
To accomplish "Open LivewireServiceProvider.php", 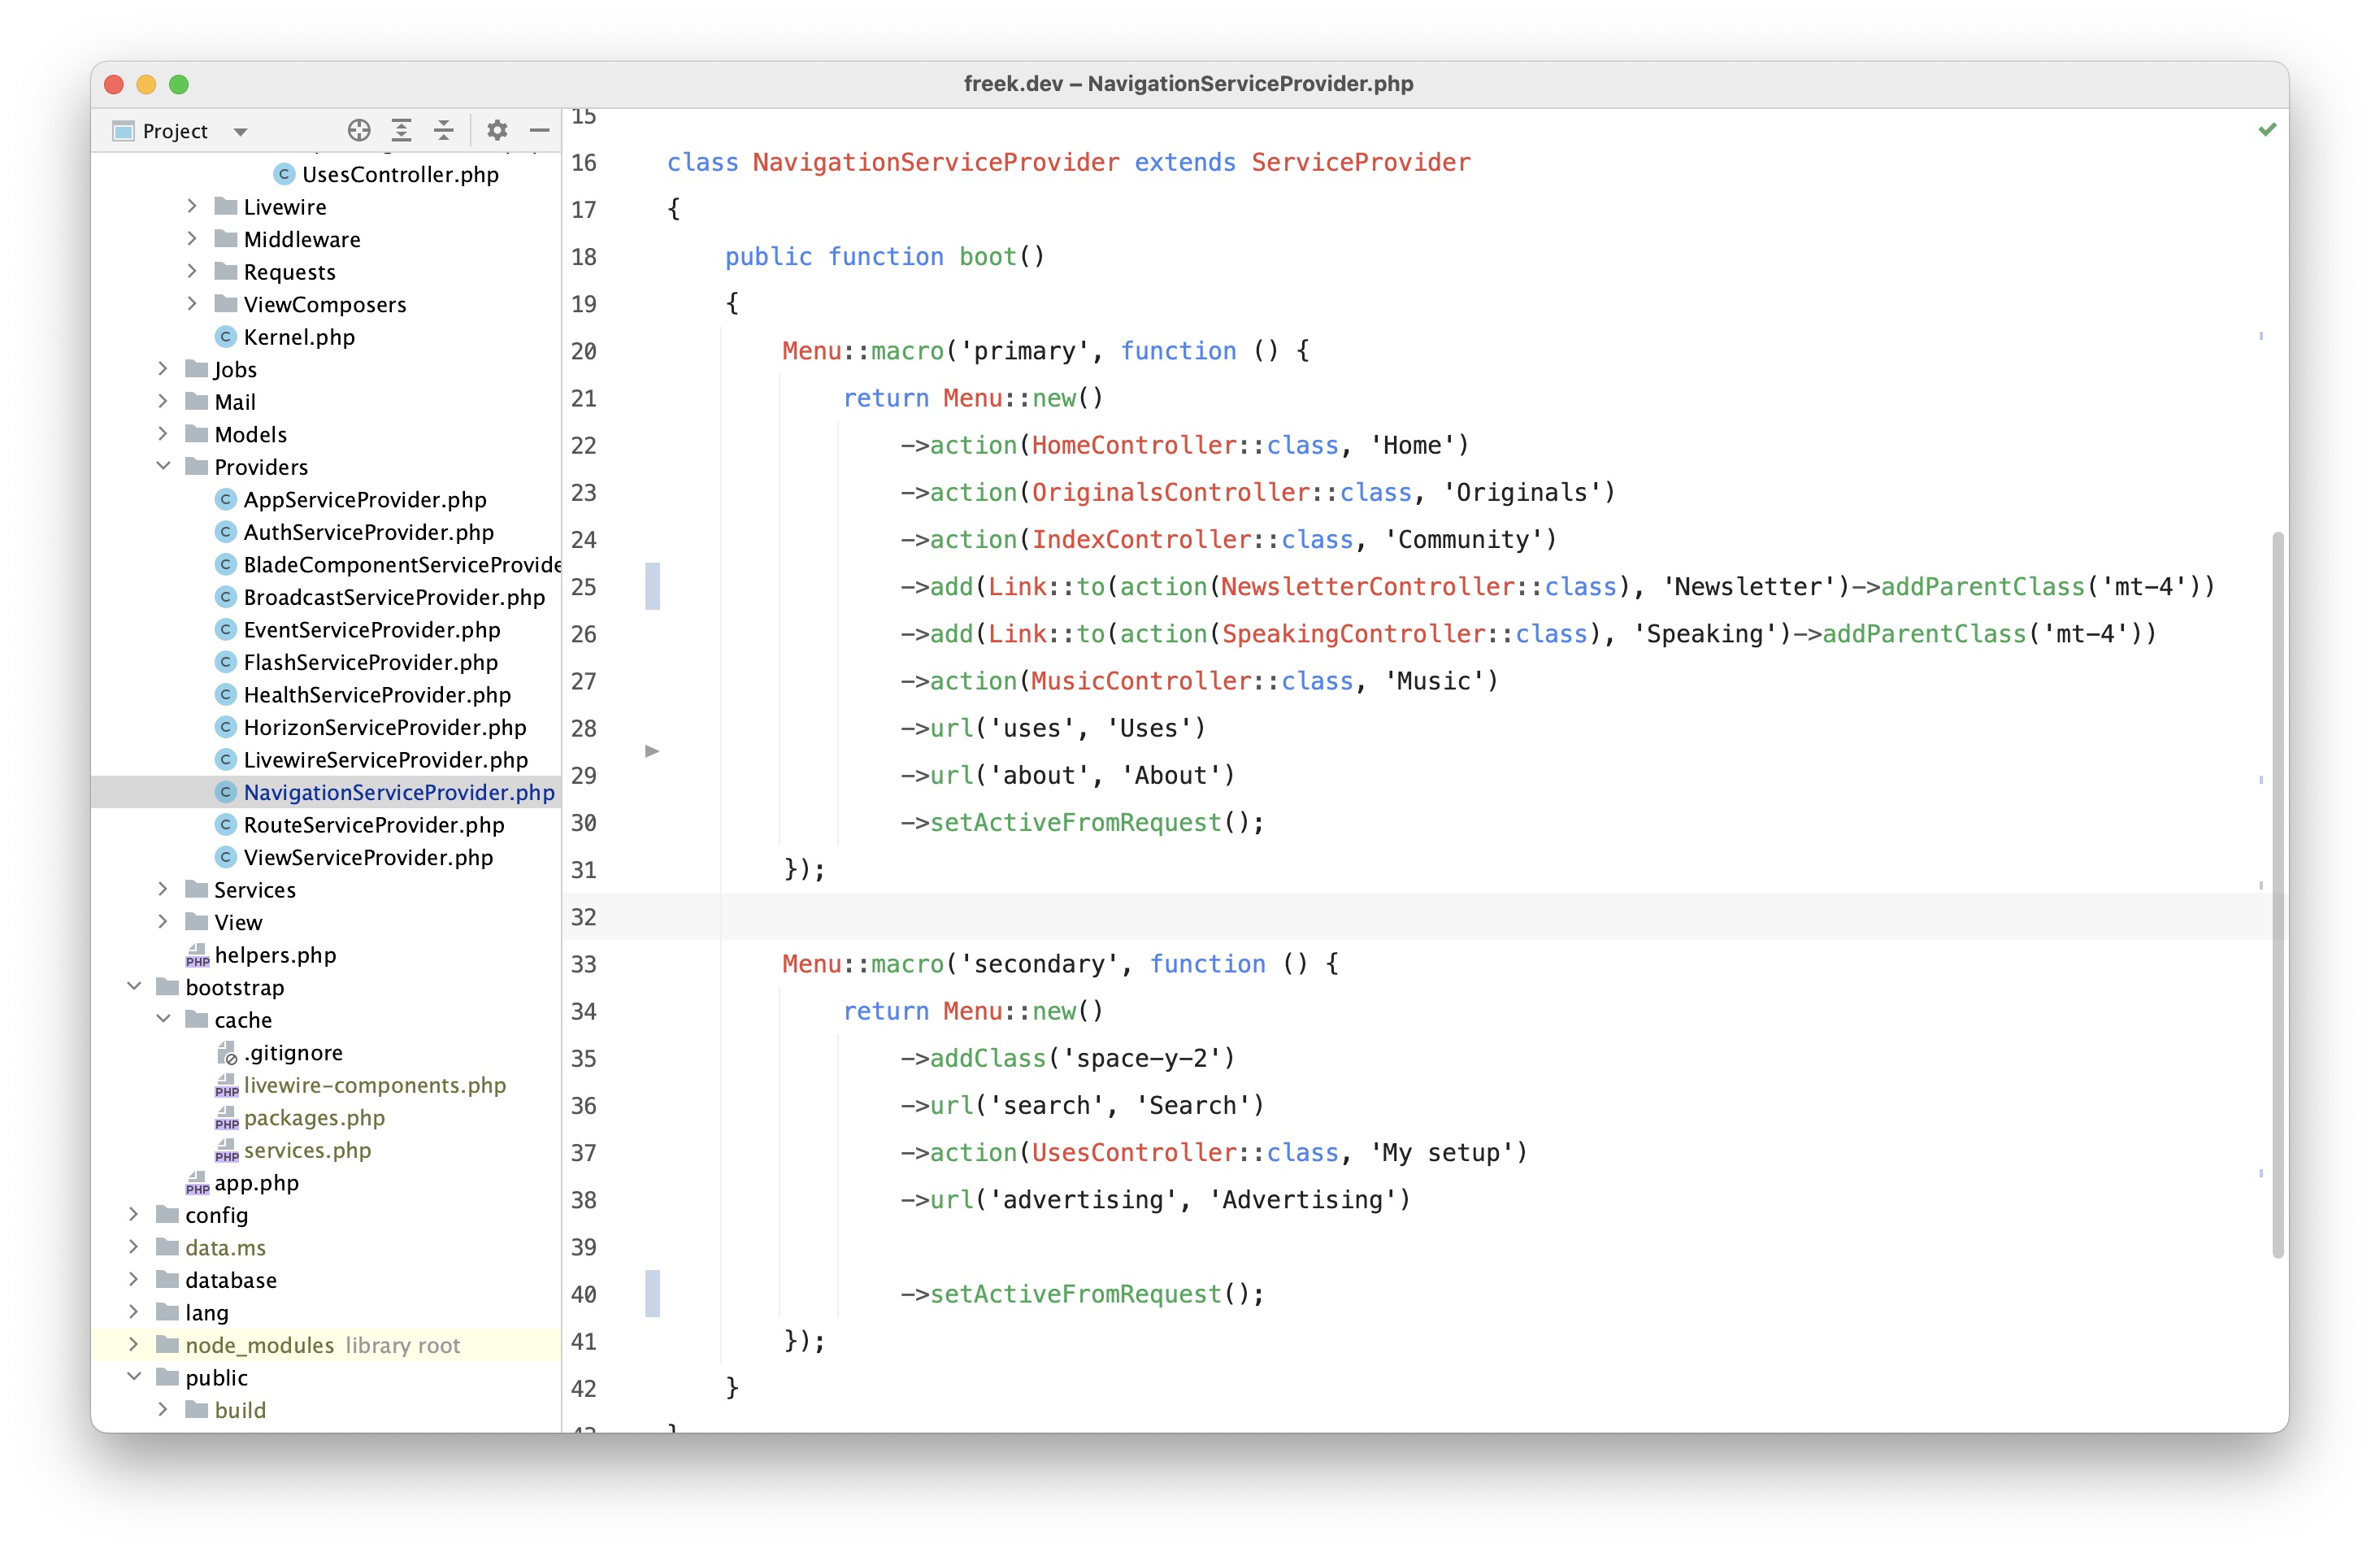I will (386, 759).
